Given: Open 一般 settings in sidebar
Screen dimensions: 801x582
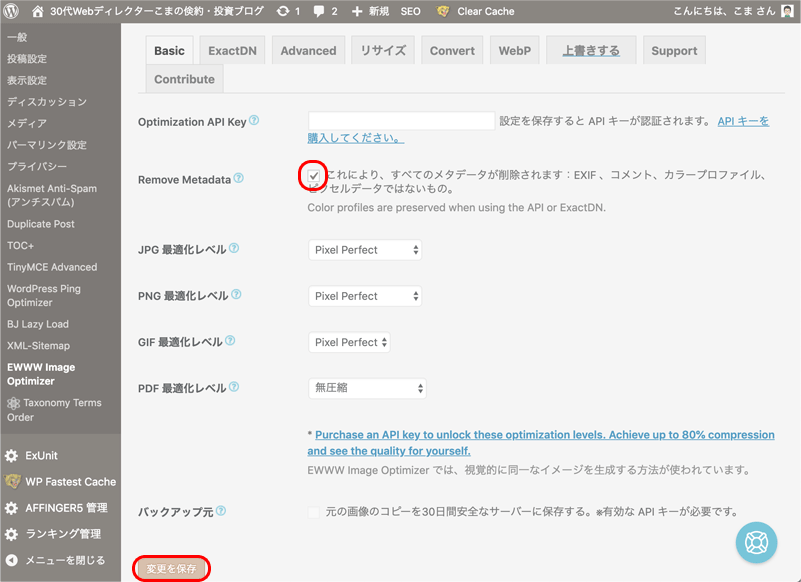Looking at the screenshot, I should 17,37.
